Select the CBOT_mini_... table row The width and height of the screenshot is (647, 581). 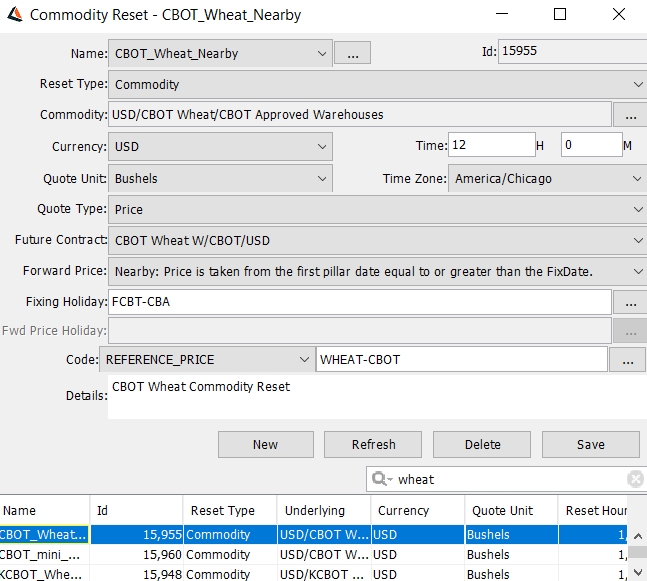point(314,555)
